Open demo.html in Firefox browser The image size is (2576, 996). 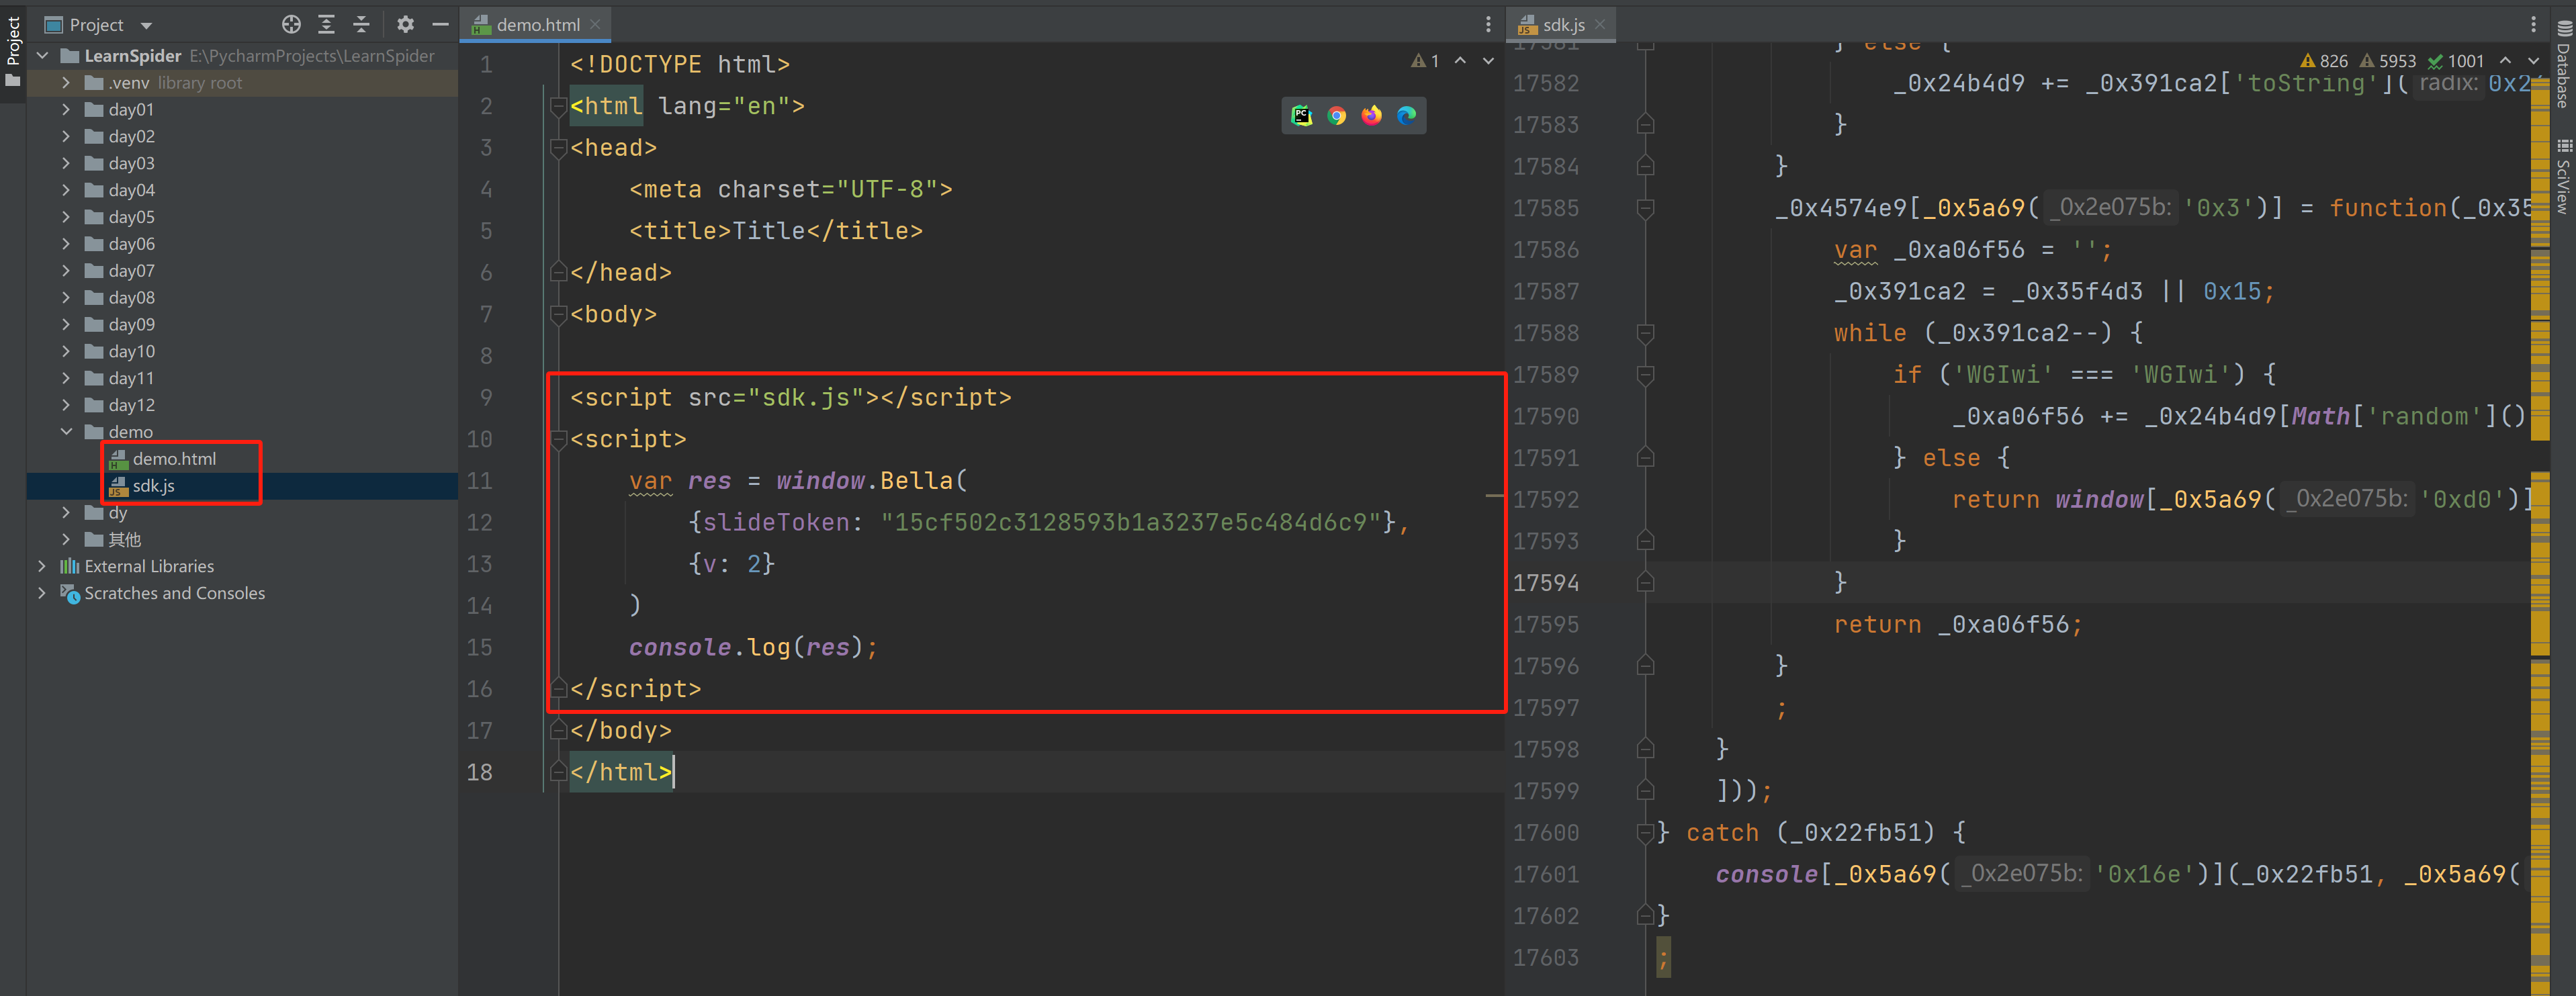(1372, 116)
